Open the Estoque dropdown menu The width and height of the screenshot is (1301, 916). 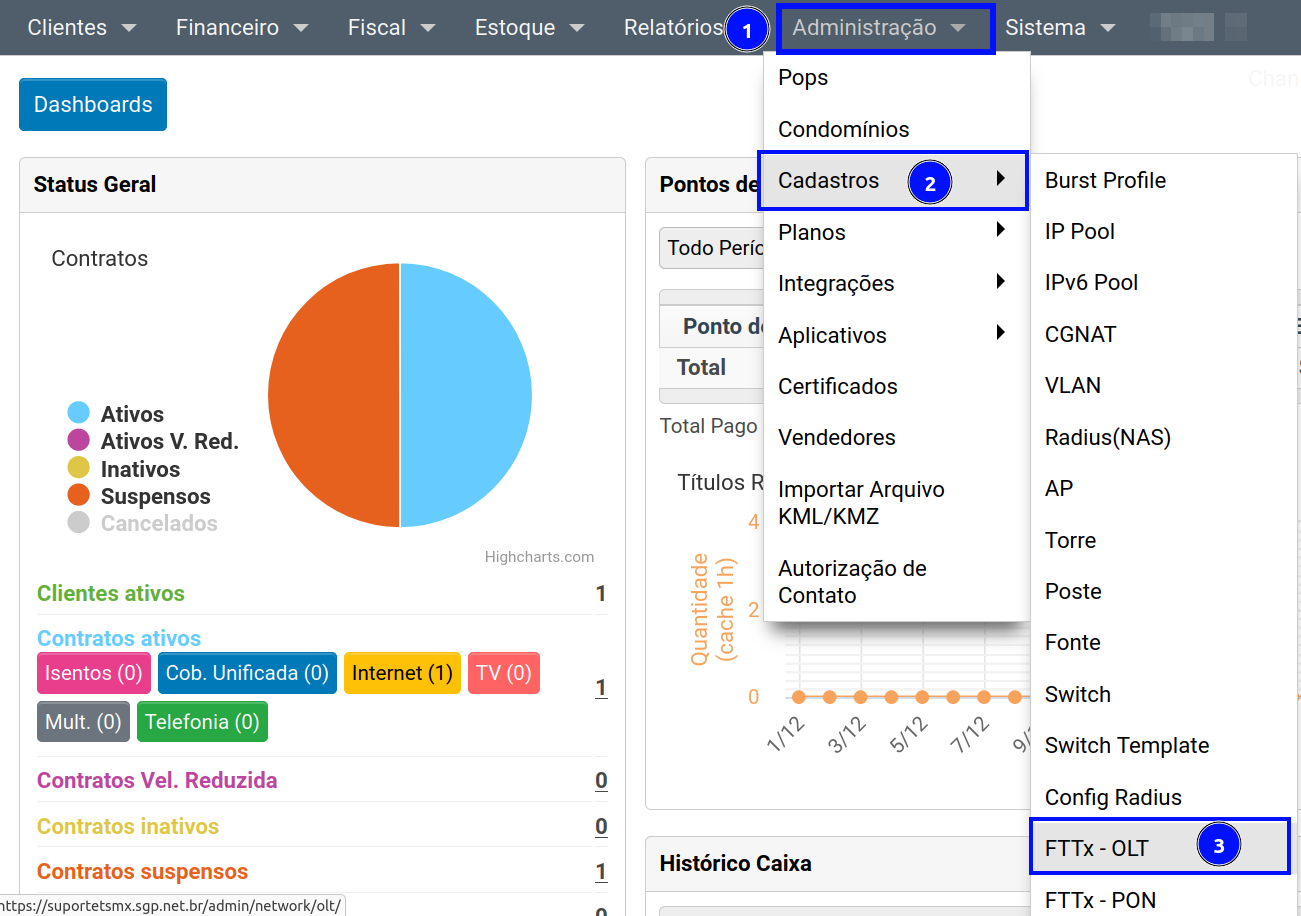click(529, 28)
